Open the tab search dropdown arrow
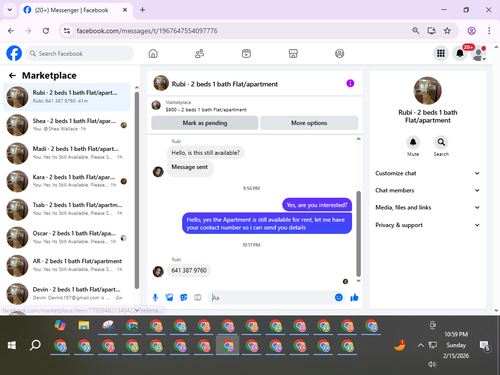This screenshot has height=375, width=500. (x=10, y=10)
